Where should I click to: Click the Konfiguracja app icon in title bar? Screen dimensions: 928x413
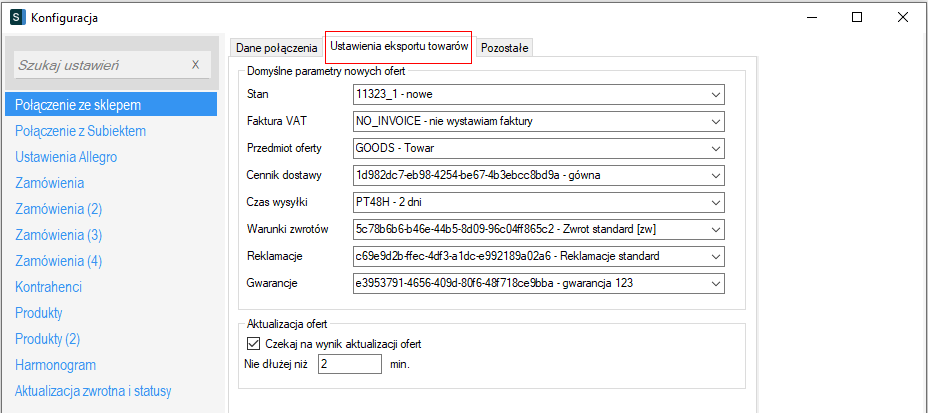(16, 17)
